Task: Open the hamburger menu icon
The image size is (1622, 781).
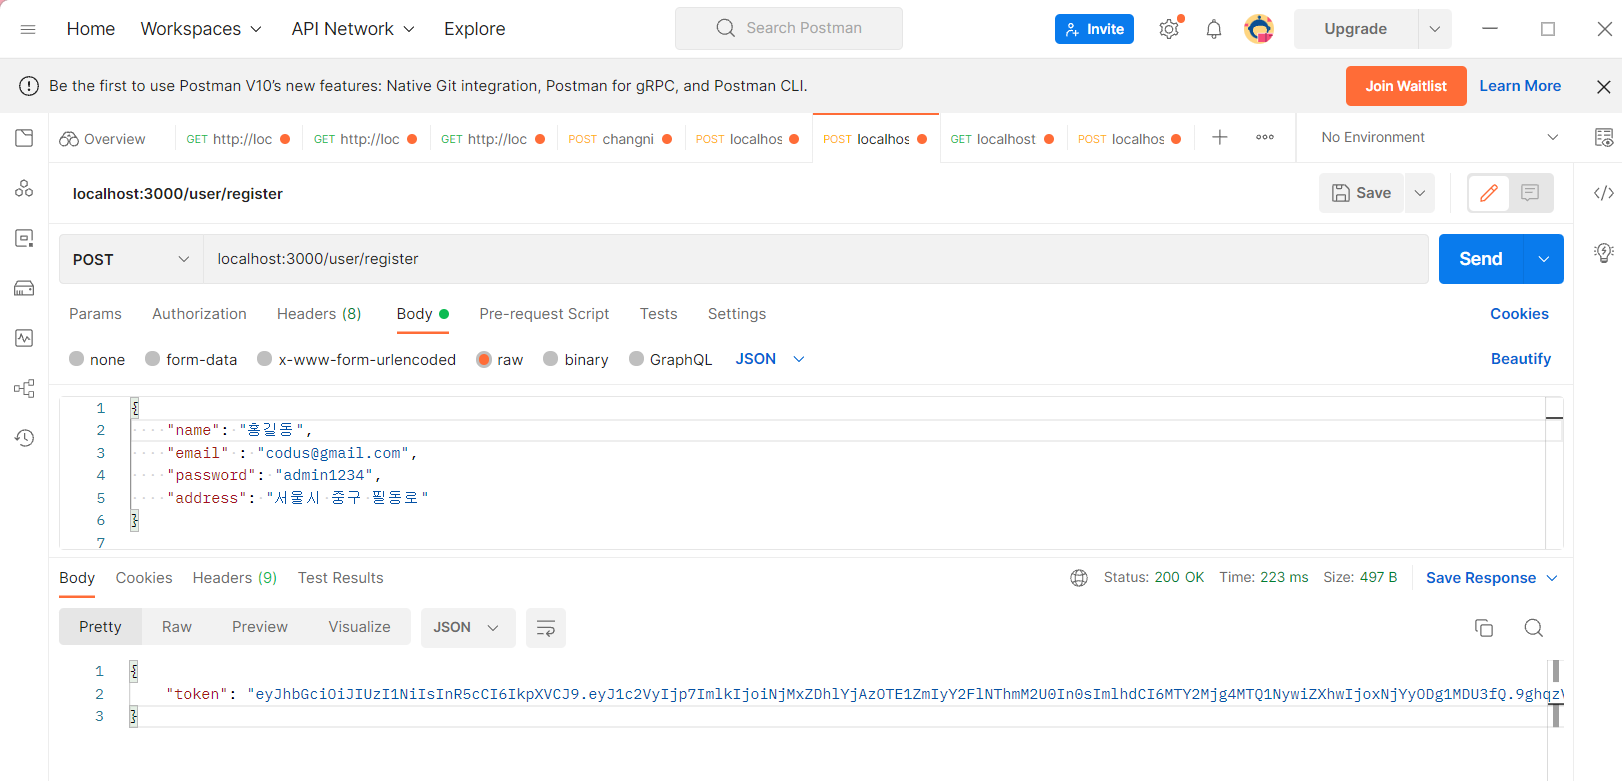Action: click(x=28, y=29)
